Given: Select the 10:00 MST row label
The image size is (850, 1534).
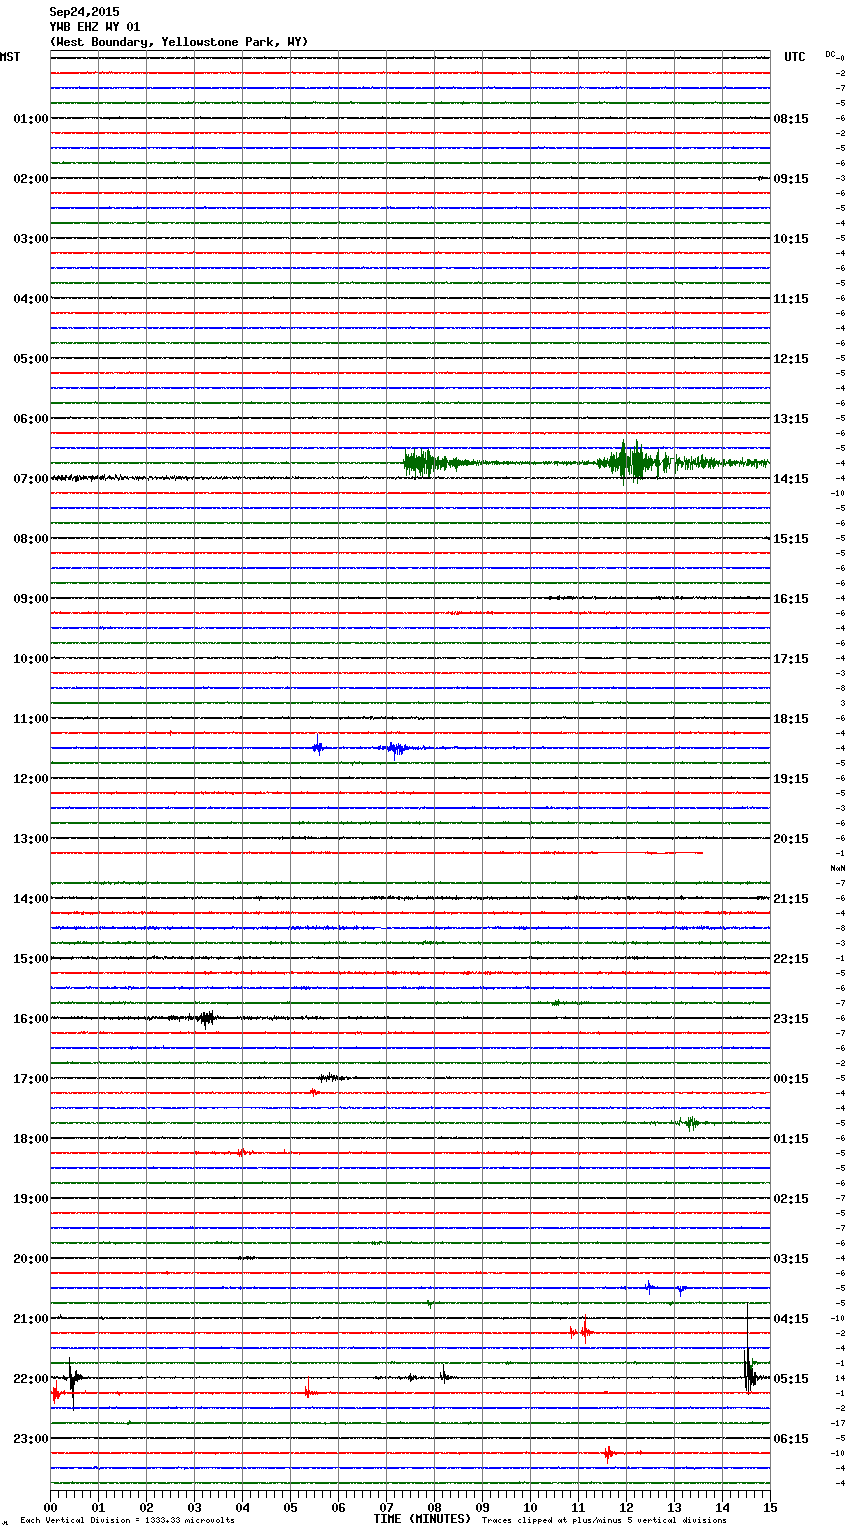Looking at the screenshot, I should click(31, 659).
